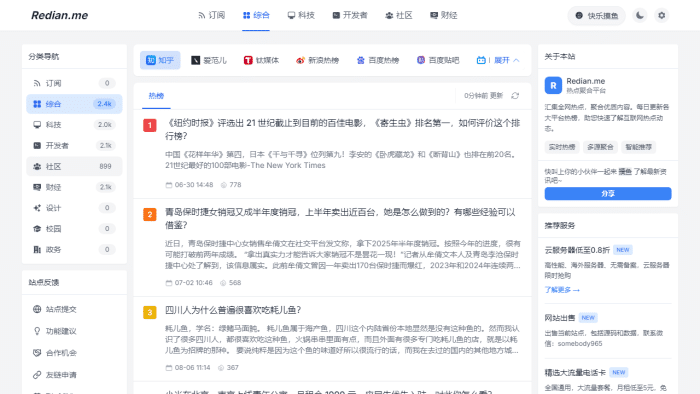Select 订阅 in the sidebar category list
700x394 pixels.
point(74,83)
